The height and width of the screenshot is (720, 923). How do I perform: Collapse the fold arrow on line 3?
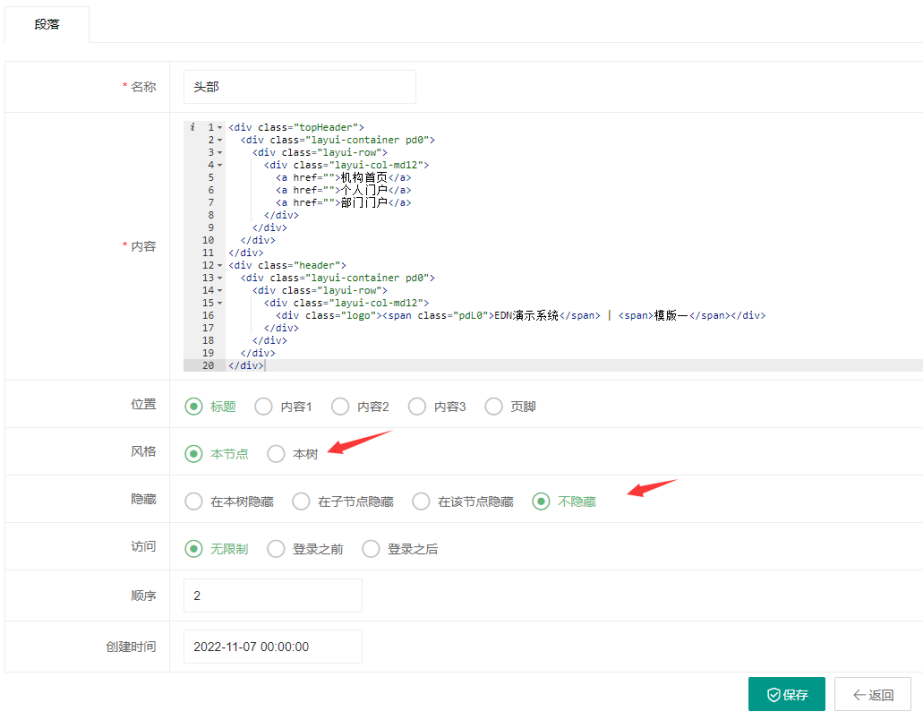coord(219,153)
